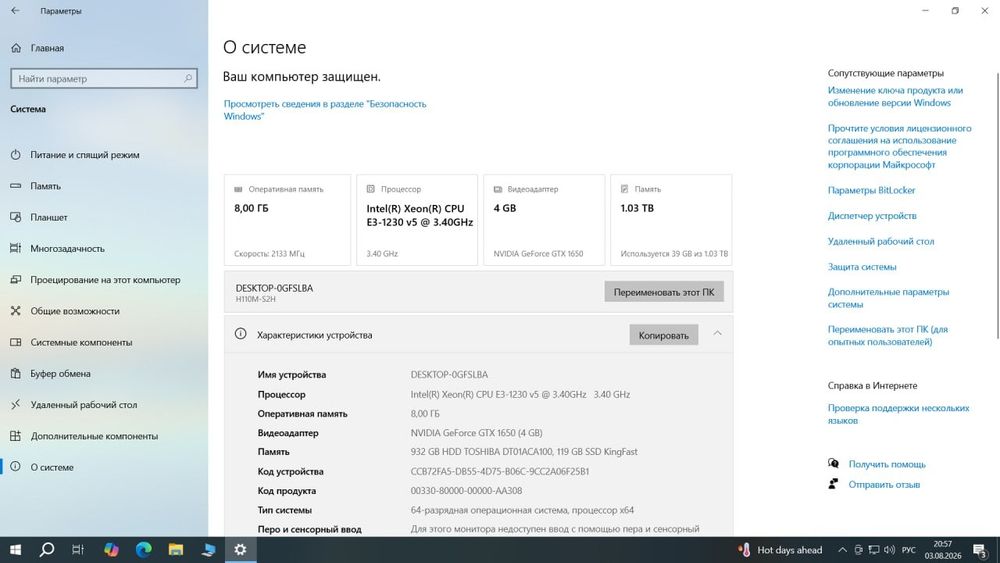Click the network tray icon
This screenshot has height=563, width=1000.
874,550
